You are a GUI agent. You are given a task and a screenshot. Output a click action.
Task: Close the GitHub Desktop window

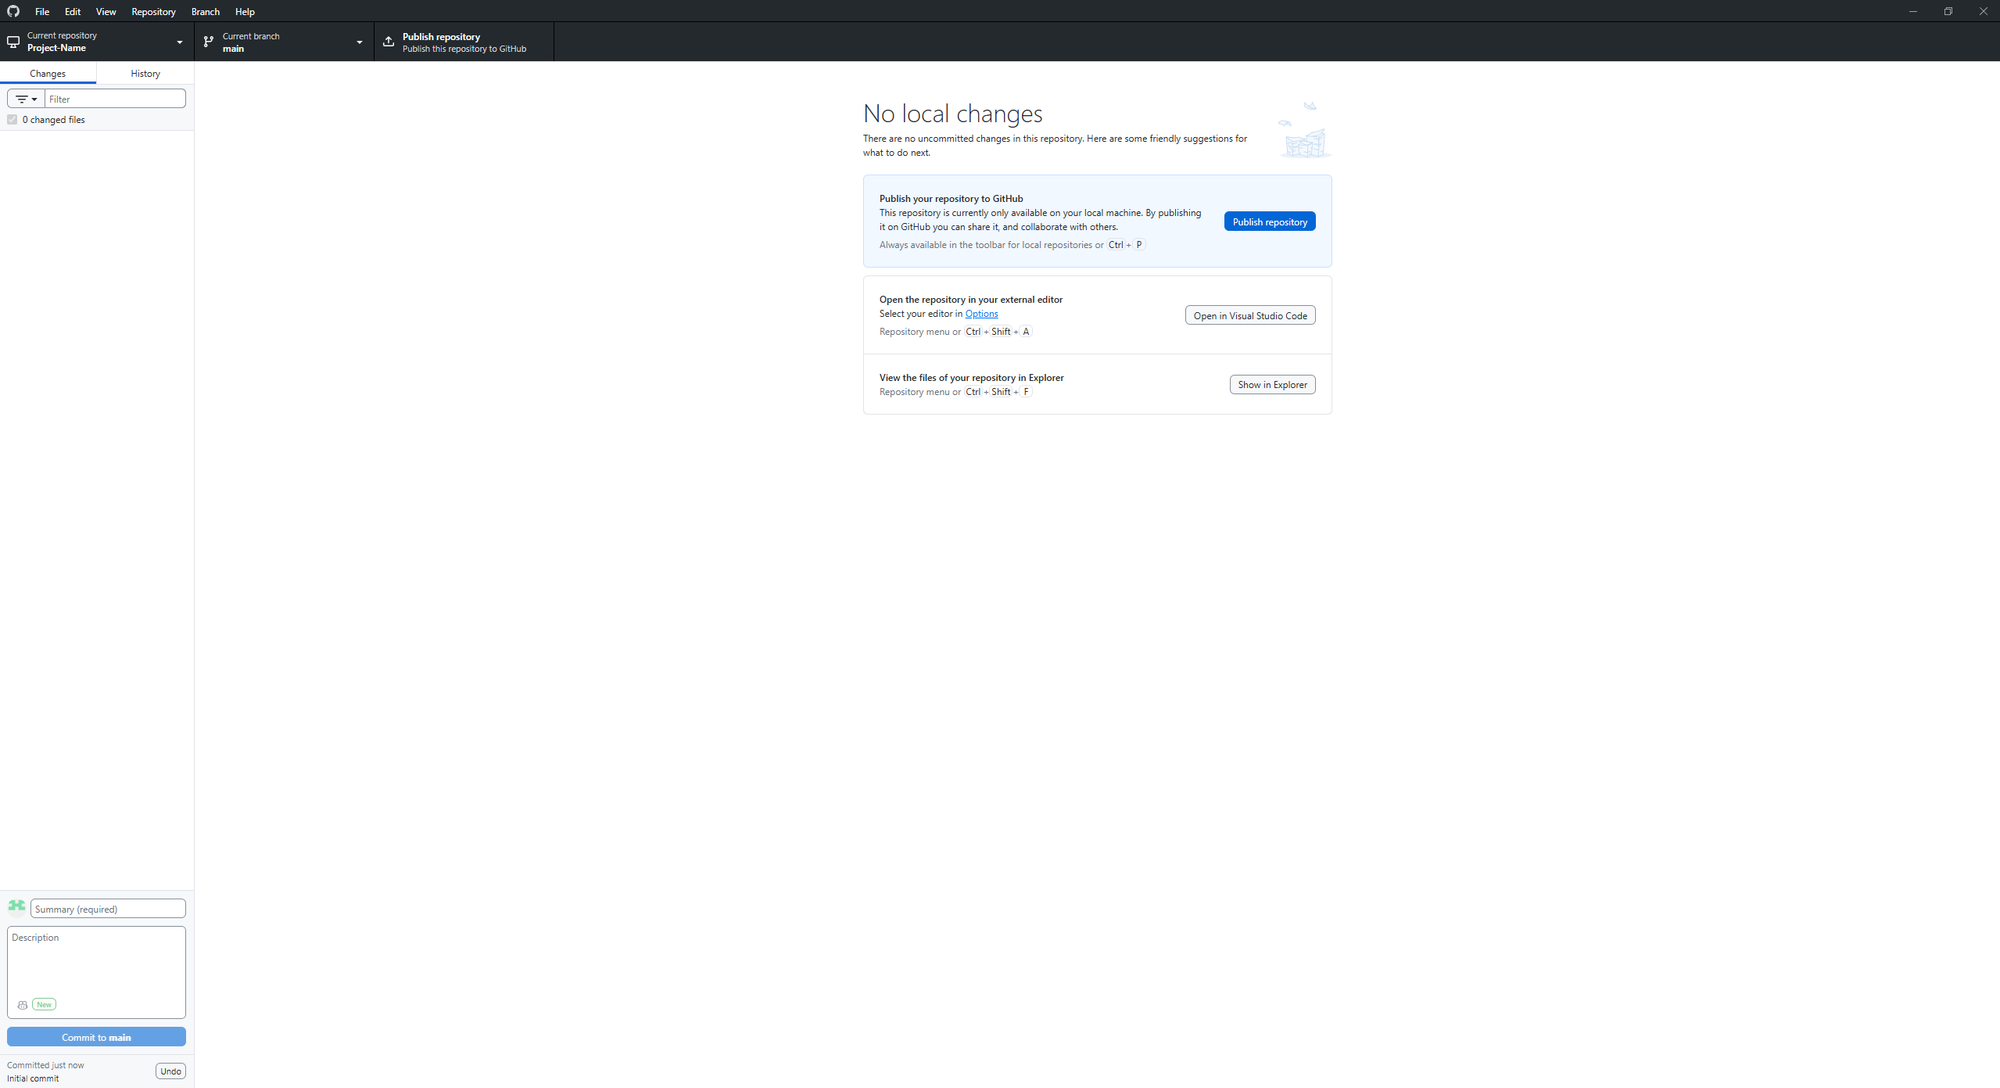(x=1983, y=11)
